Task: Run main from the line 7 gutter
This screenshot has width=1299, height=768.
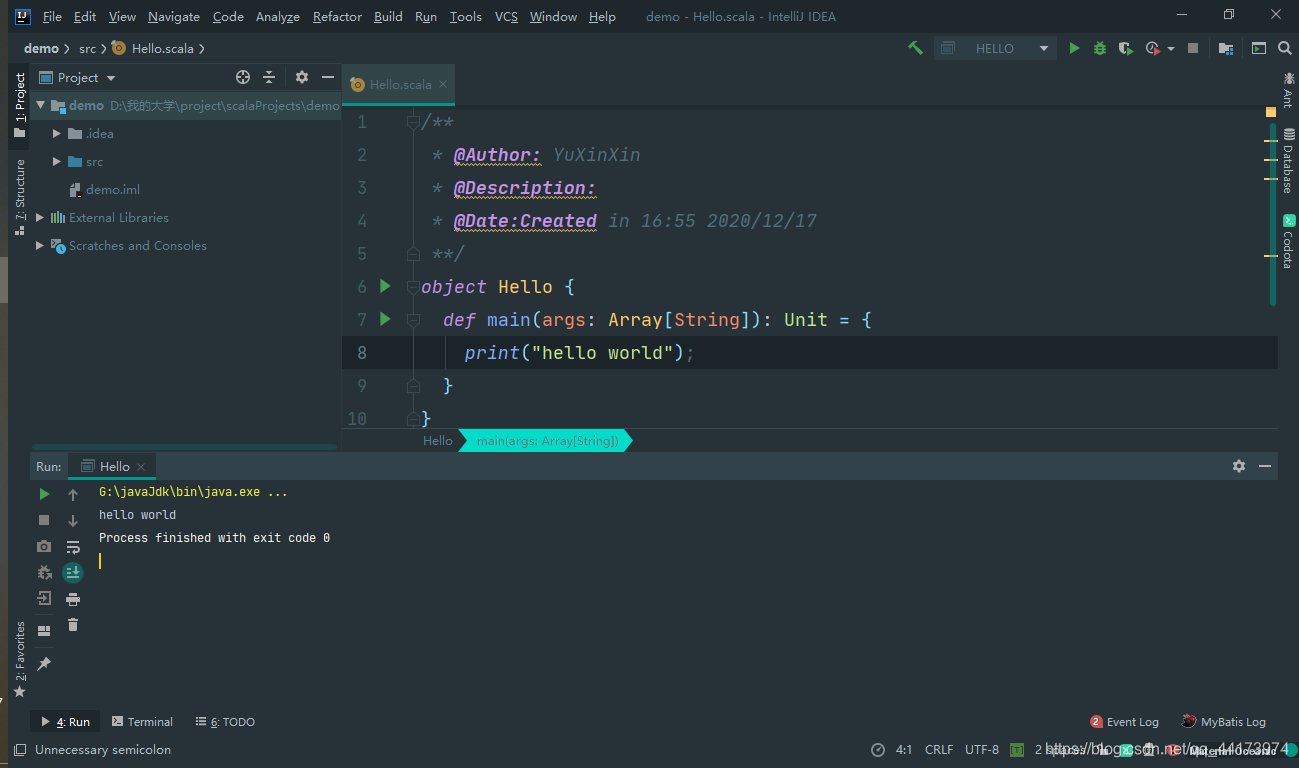Action: (x=385, y=319)
